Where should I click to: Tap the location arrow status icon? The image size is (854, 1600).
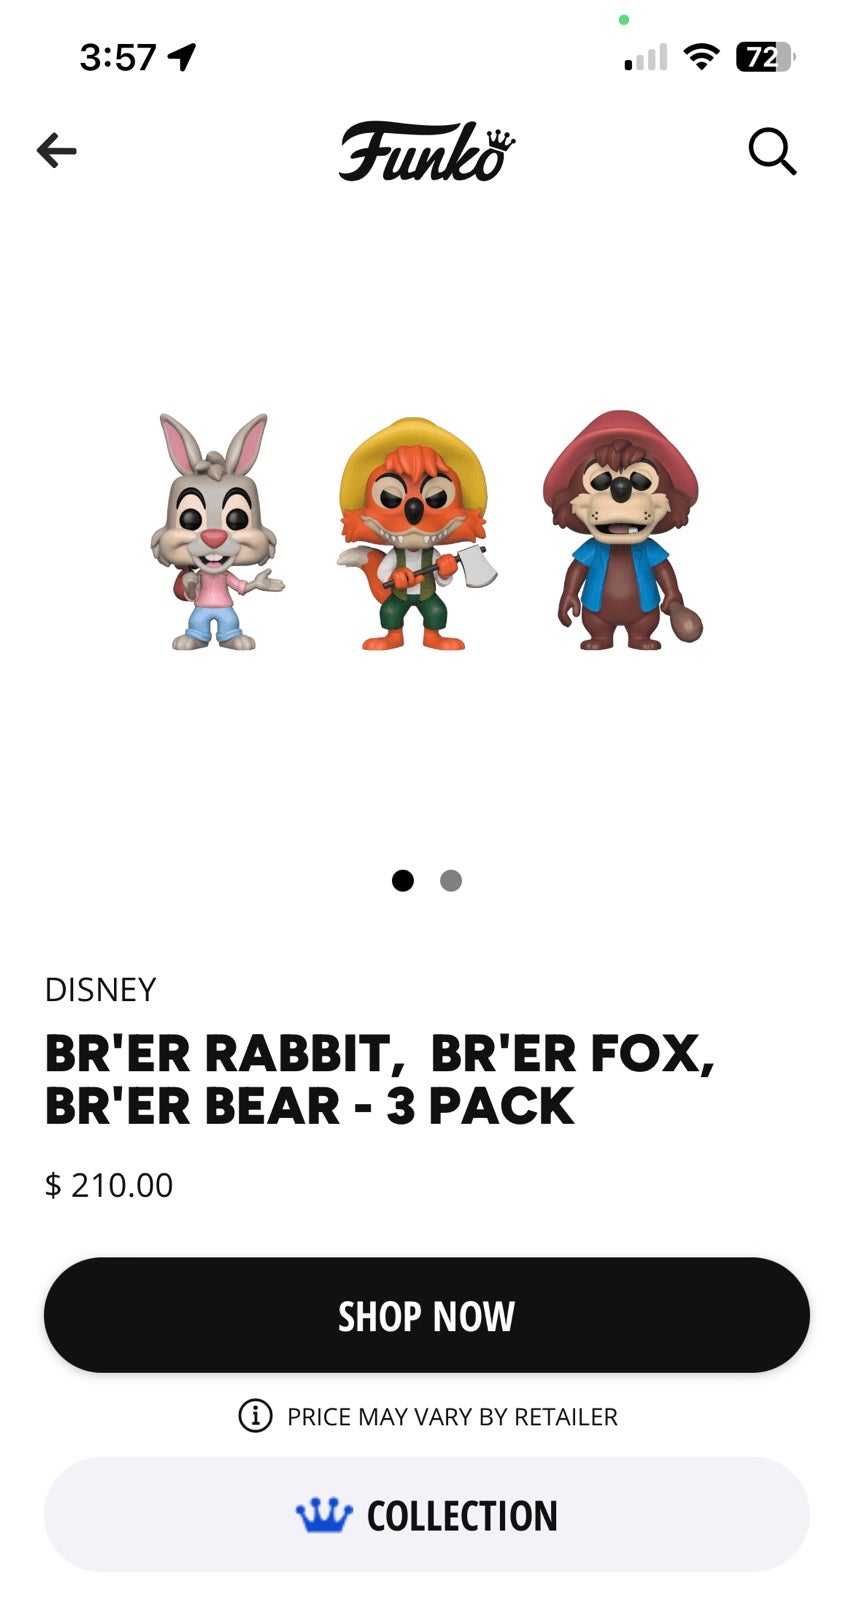click(182, 57)
